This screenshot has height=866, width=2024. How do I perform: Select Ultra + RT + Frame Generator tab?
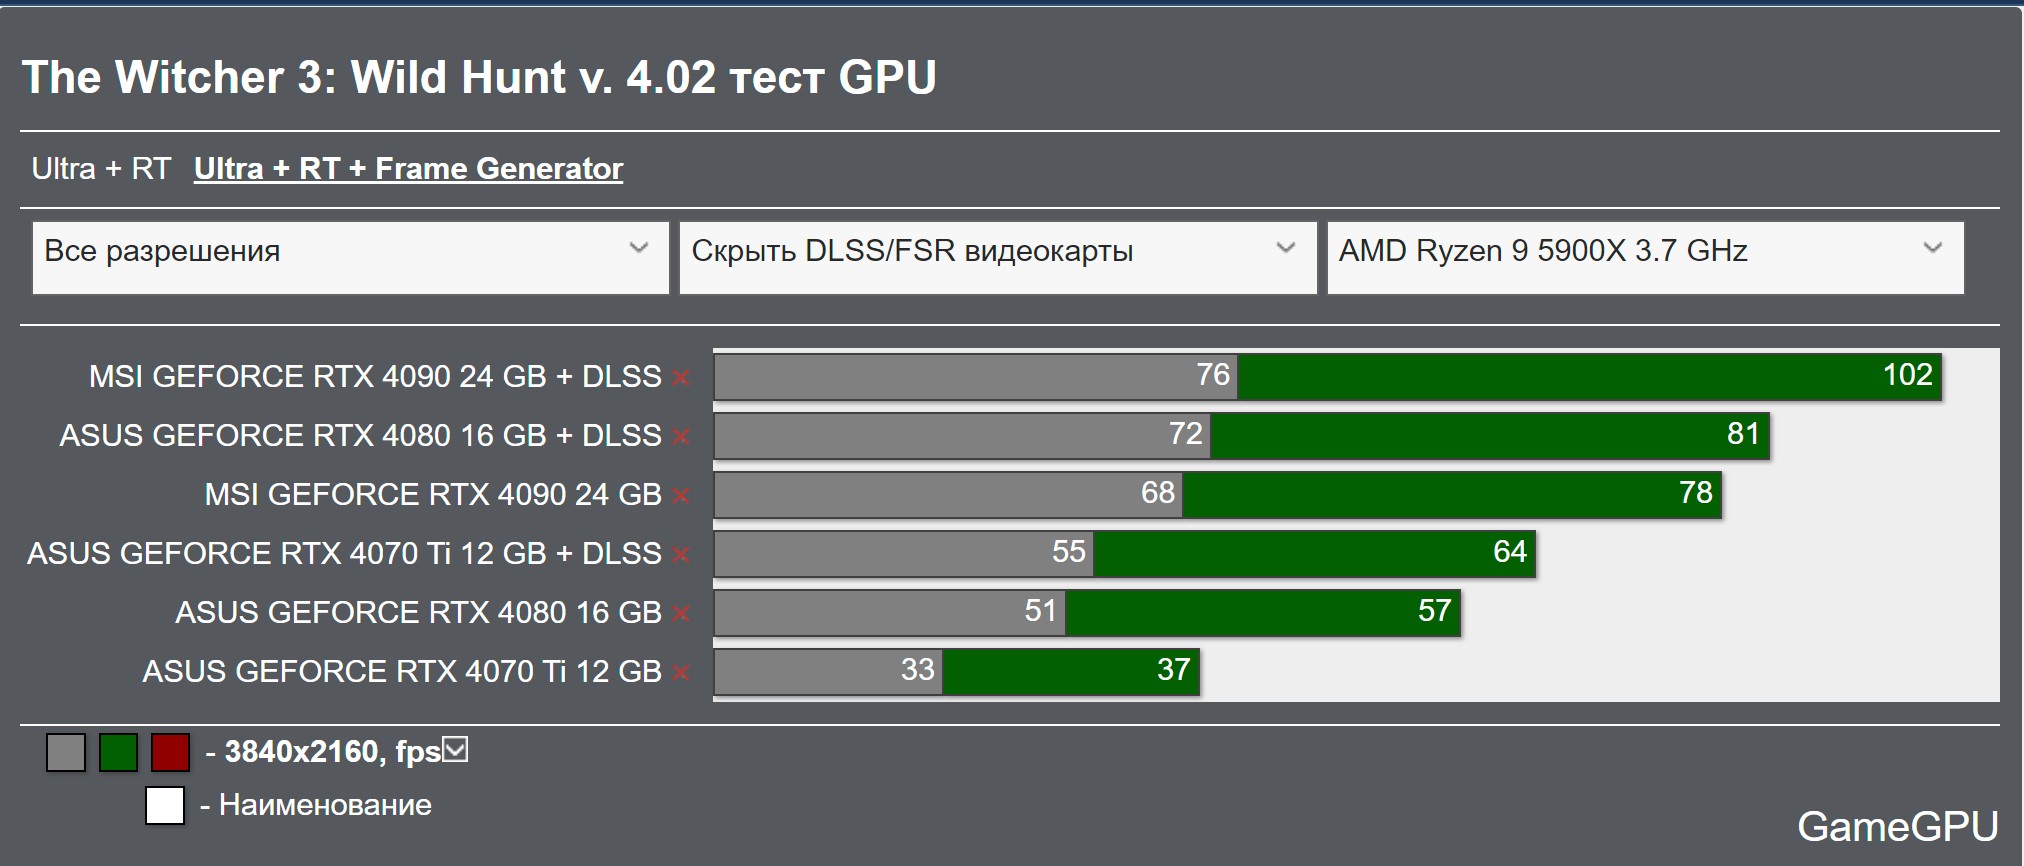click(x=408, y=169)
